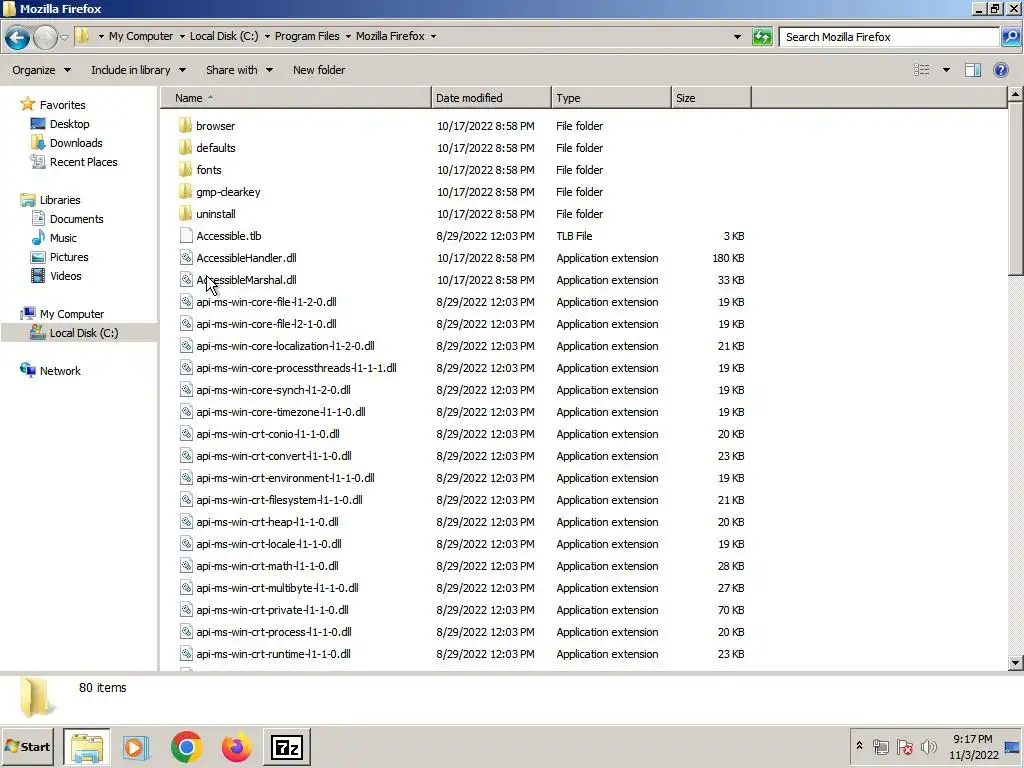Click the Change your view icon
This screenshot has height=768, width=1024.
[x=921, y=70]
